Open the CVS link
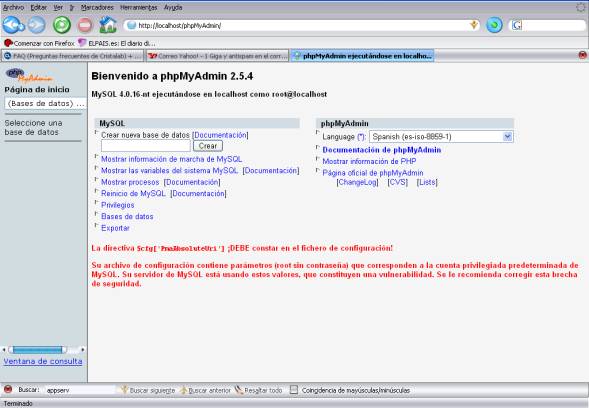The width and height of the screenshot is (589, 408). click(x=397, y=182)
